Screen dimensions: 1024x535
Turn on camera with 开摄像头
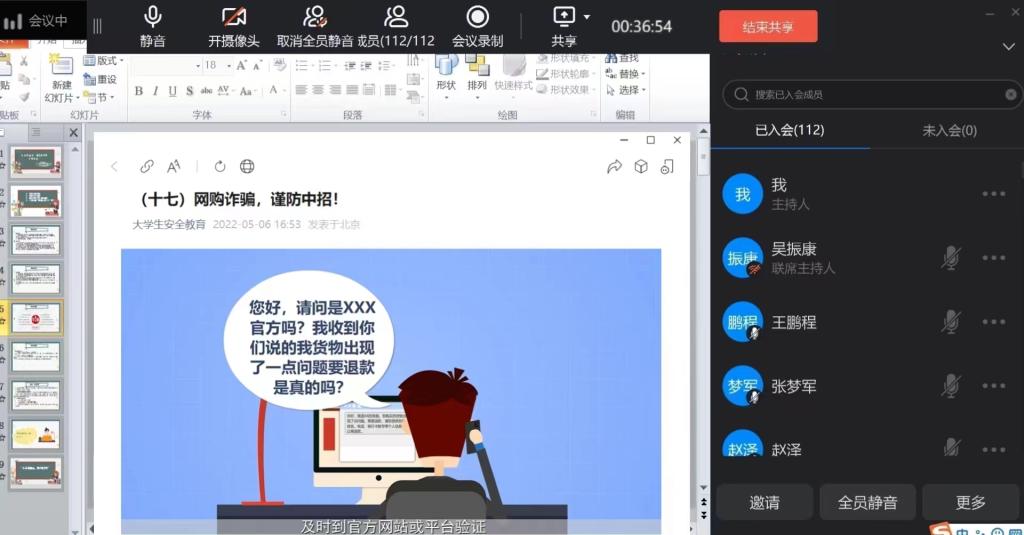click(233, 26)
